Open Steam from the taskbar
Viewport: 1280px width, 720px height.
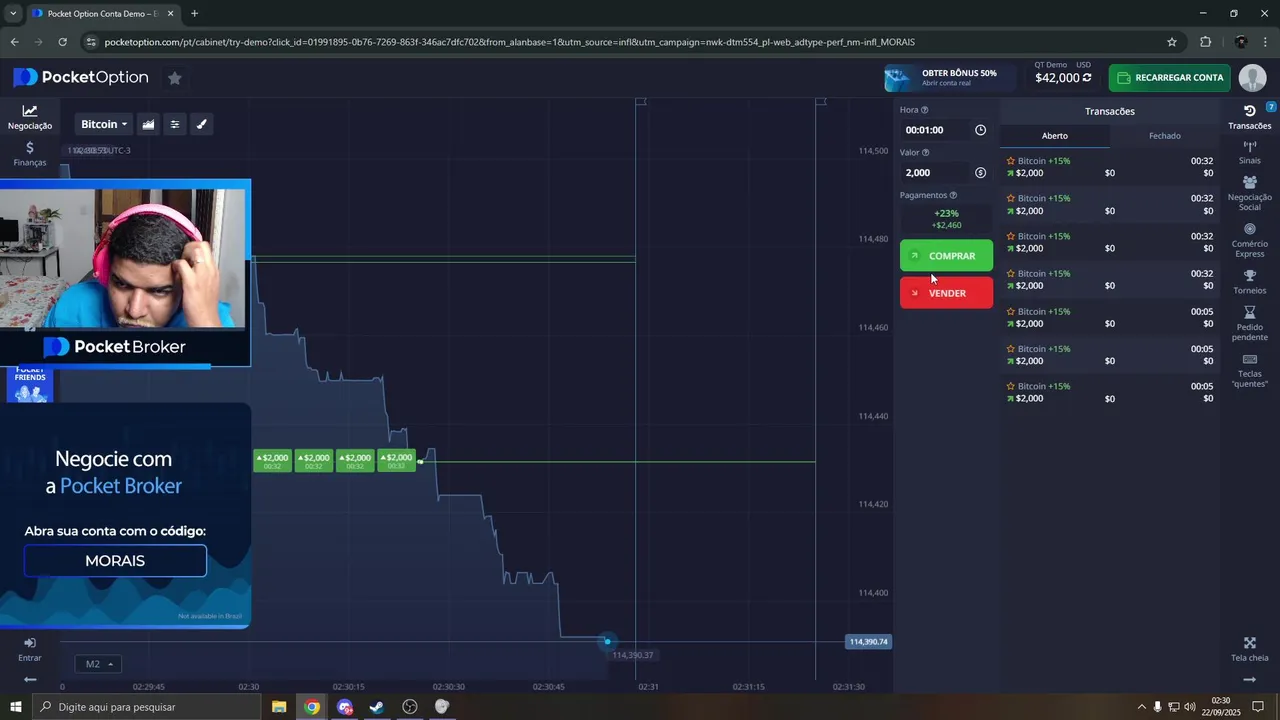[377, 707]
